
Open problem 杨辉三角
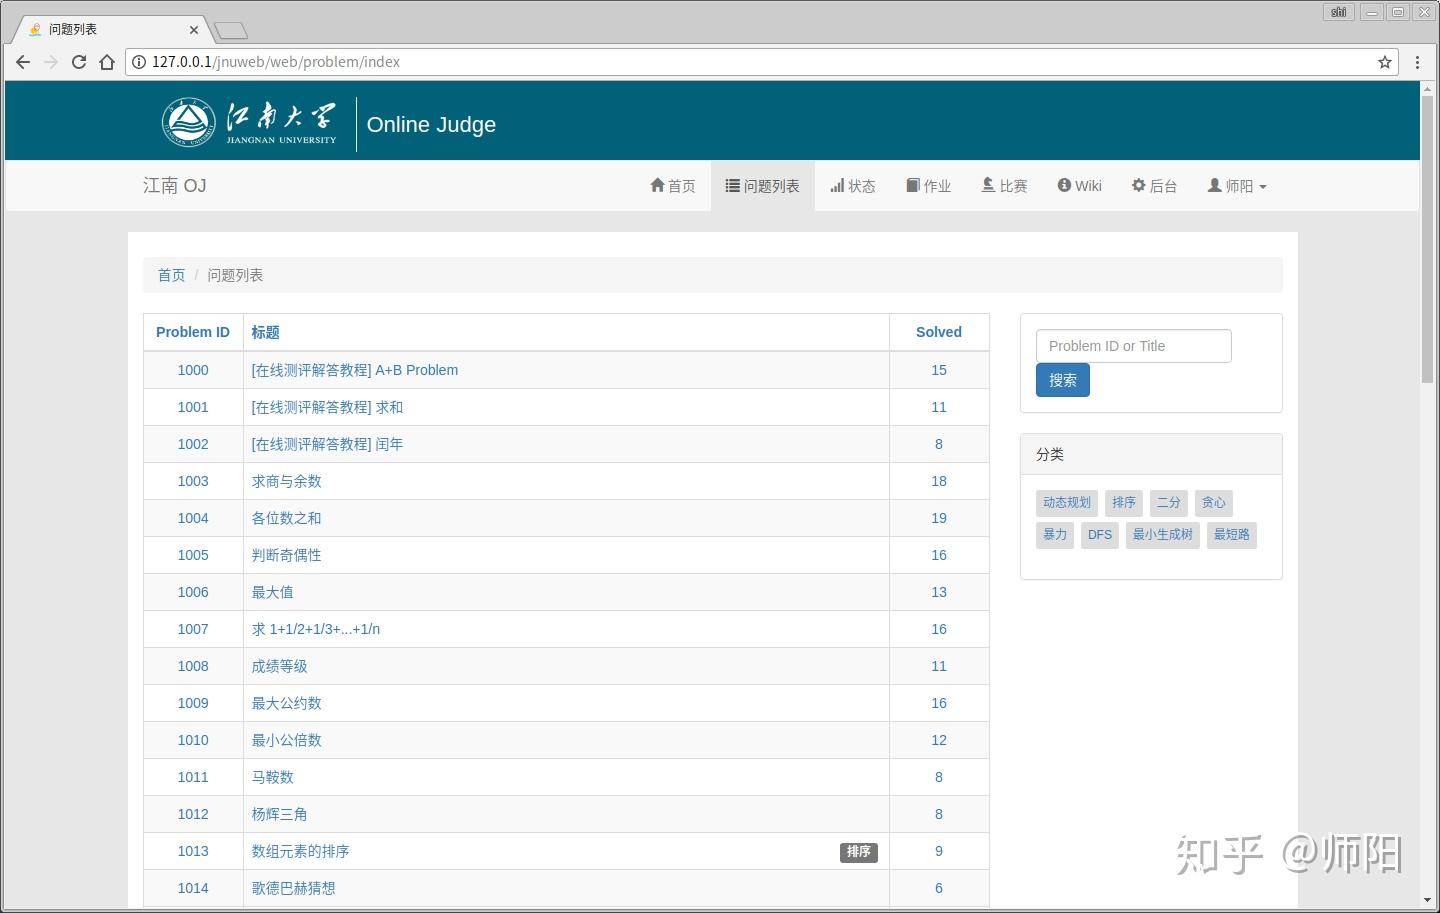[x=280, y=814]
